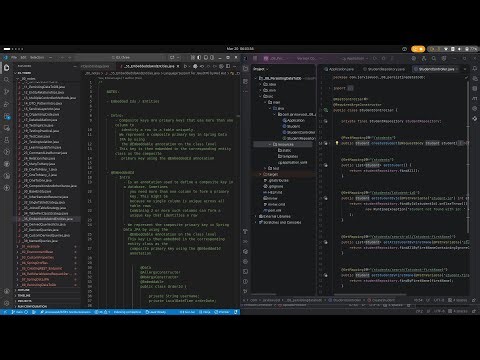Click IntelliJ editor horizontal scrollbar
Image resolution: width=480 pixels, height=360 pixels.
[370, 295]
